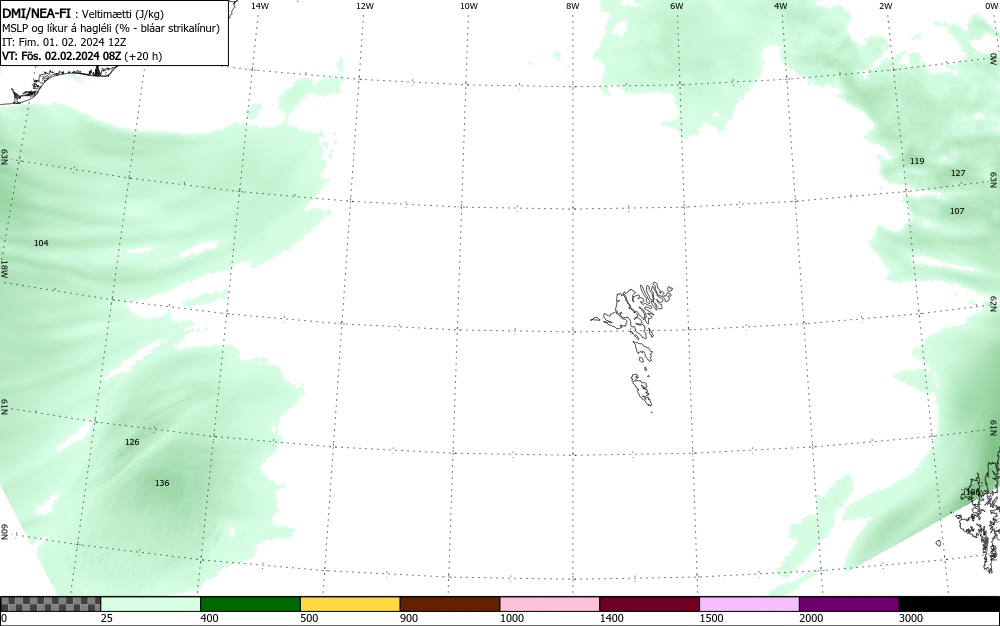Screen dimensions: 1000x626
Task: Click the 1400 legend scale value
Action: pyautogui.click(x=611, y=618)
